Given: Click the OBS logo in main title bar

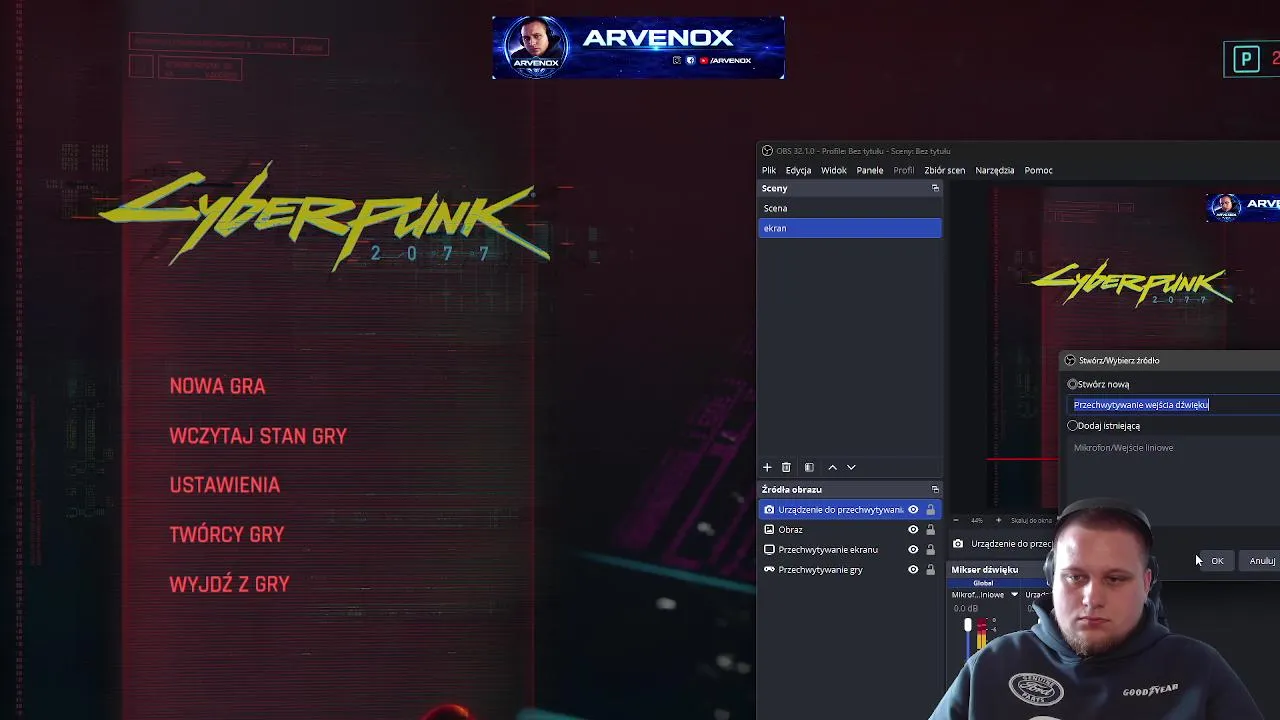Looking at the screenshot, I should pyautogui.click(x=767, y=151).
